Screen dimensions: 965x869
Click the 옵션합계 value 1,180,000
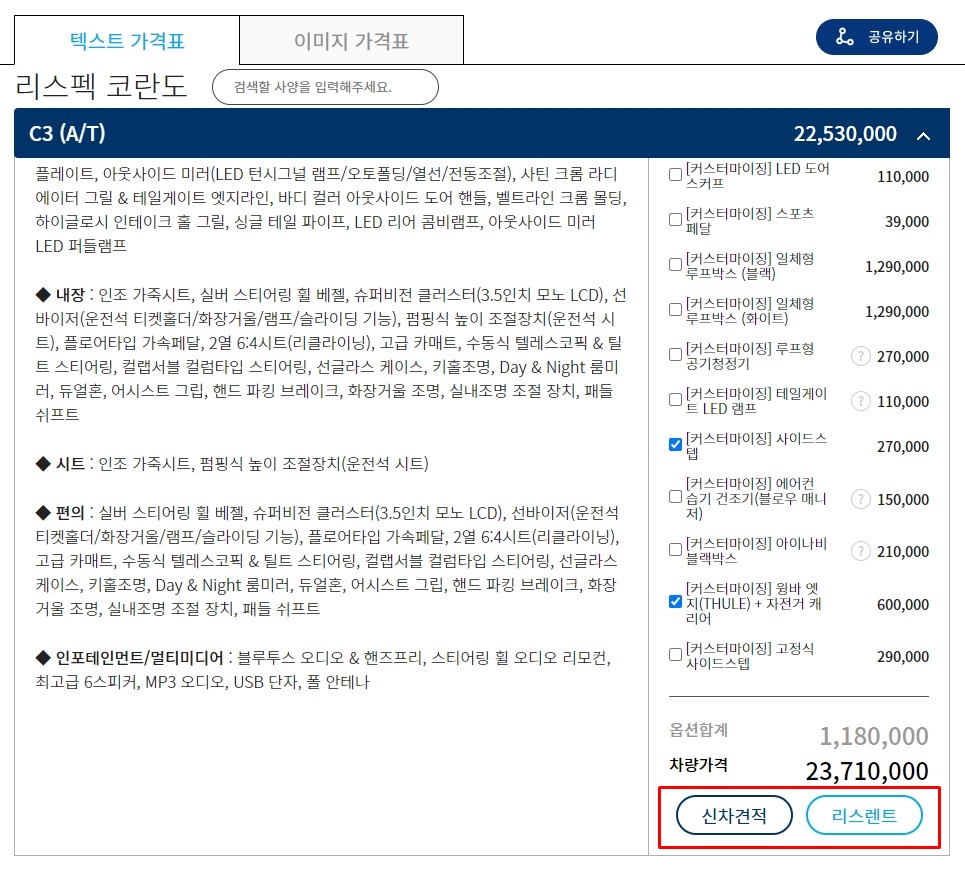(x=873, y=736)
